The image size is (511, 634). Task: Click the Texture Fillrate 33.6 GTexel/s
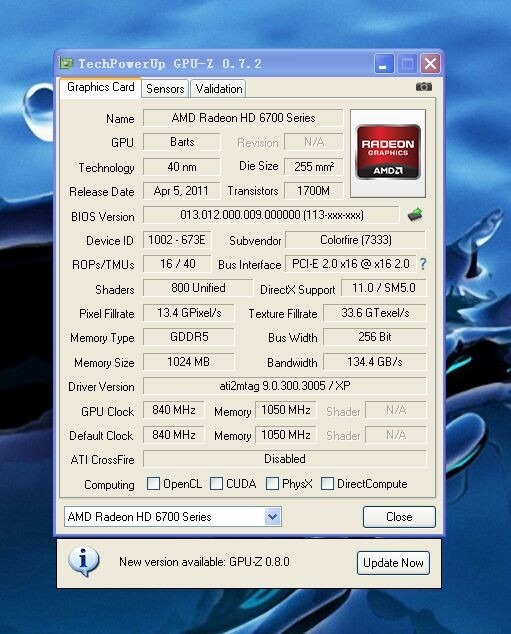(375, 313)
